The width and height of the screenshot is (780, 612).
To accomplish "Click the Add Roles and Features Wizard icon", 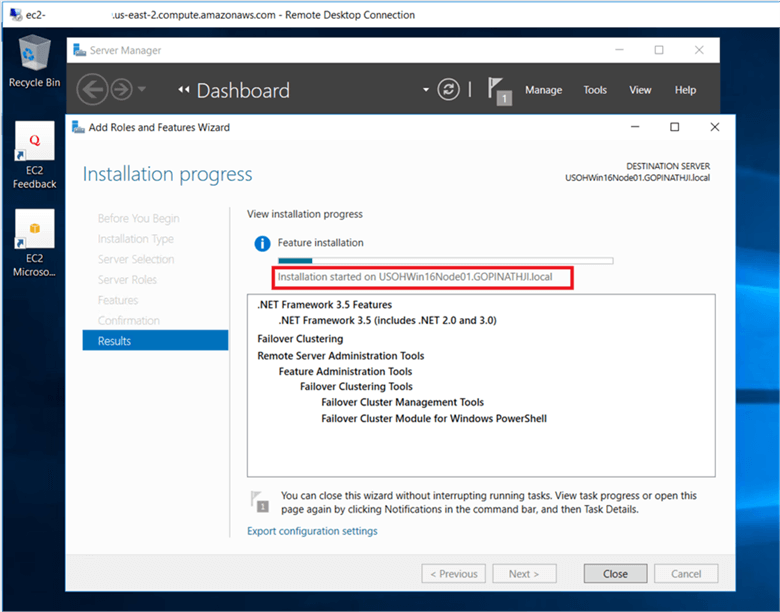I will [78, 127].
